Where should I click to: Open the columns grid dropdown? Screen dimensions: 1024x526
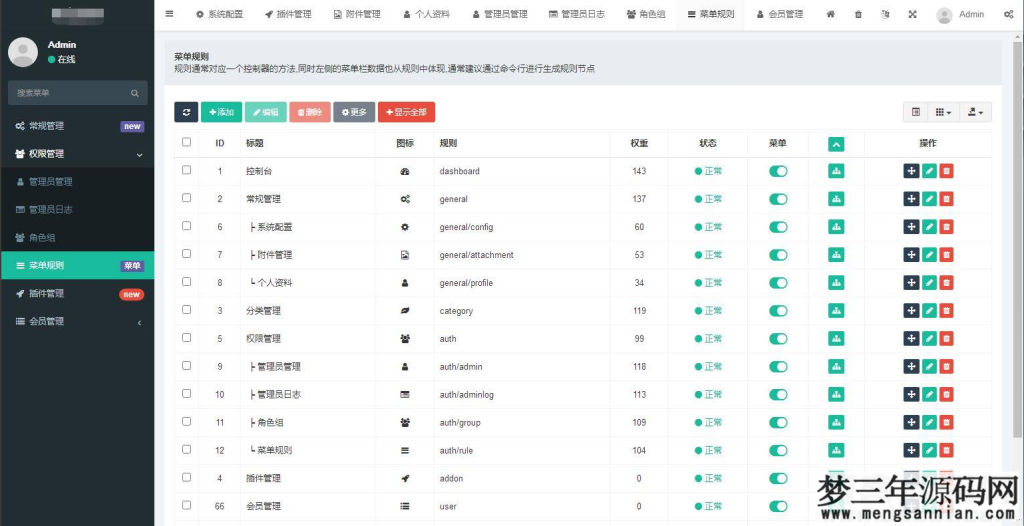[942, 112]
